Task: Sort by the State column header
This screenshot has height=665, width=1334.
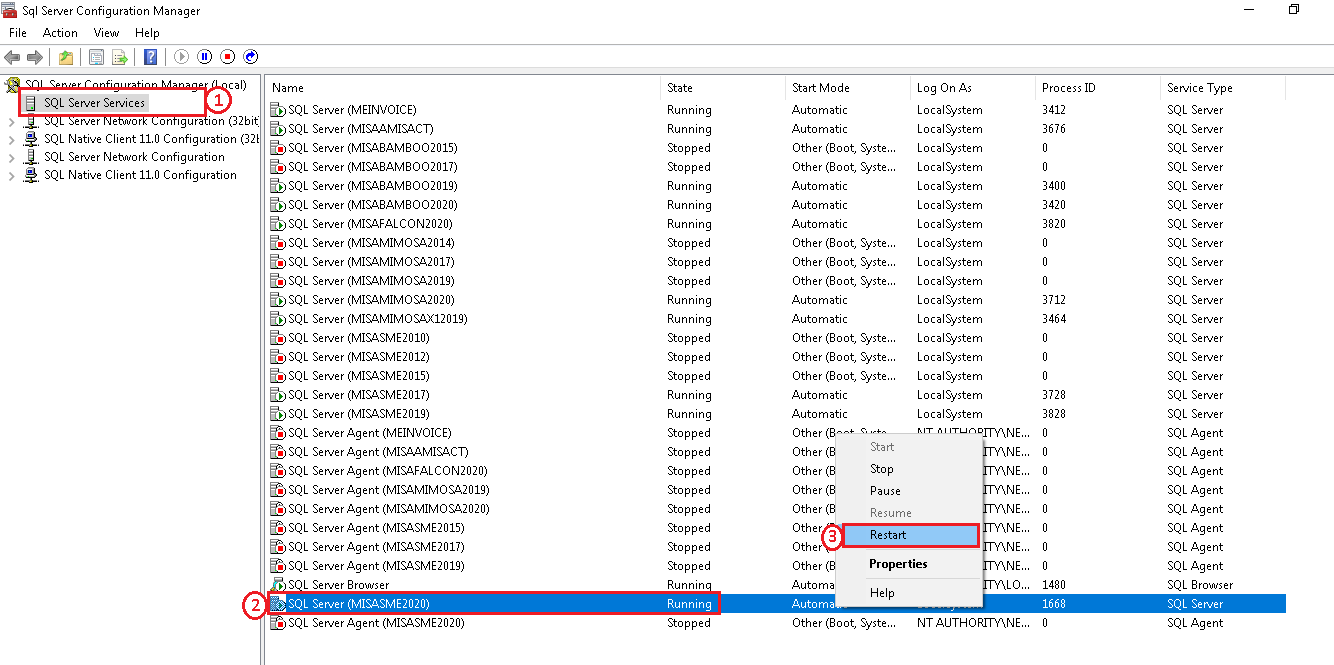Action: tap(724, 88)
